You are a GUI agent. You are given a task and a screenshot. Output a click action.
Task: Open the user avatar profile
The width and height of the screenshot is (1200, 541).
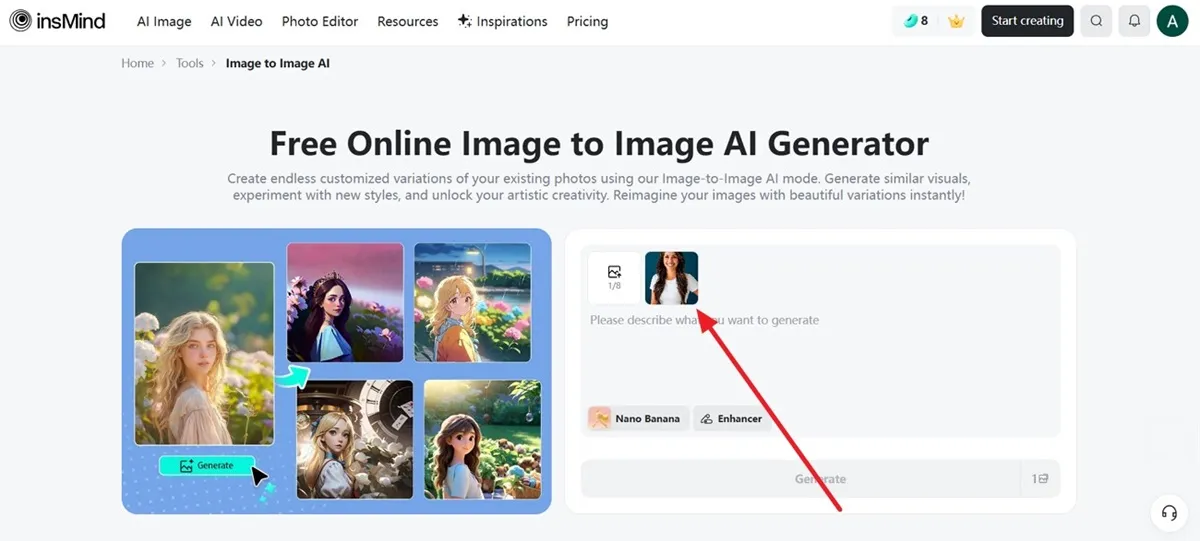coord(1172,21)
